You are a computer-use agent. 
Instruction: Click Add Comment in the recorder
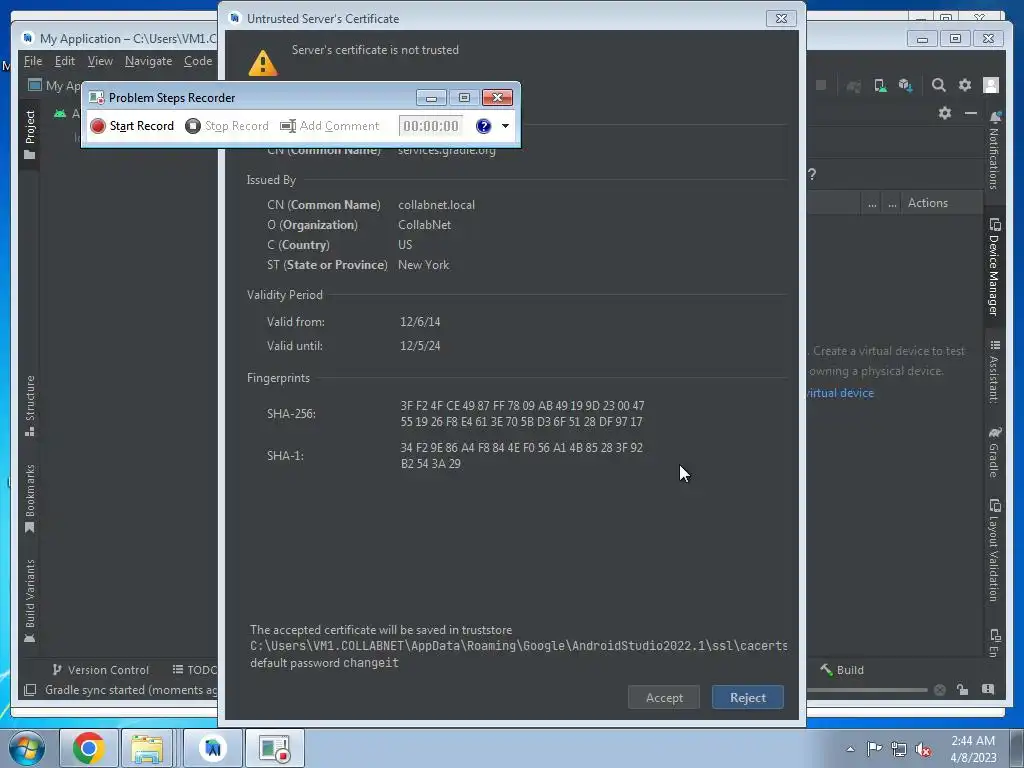pos(330,126)
